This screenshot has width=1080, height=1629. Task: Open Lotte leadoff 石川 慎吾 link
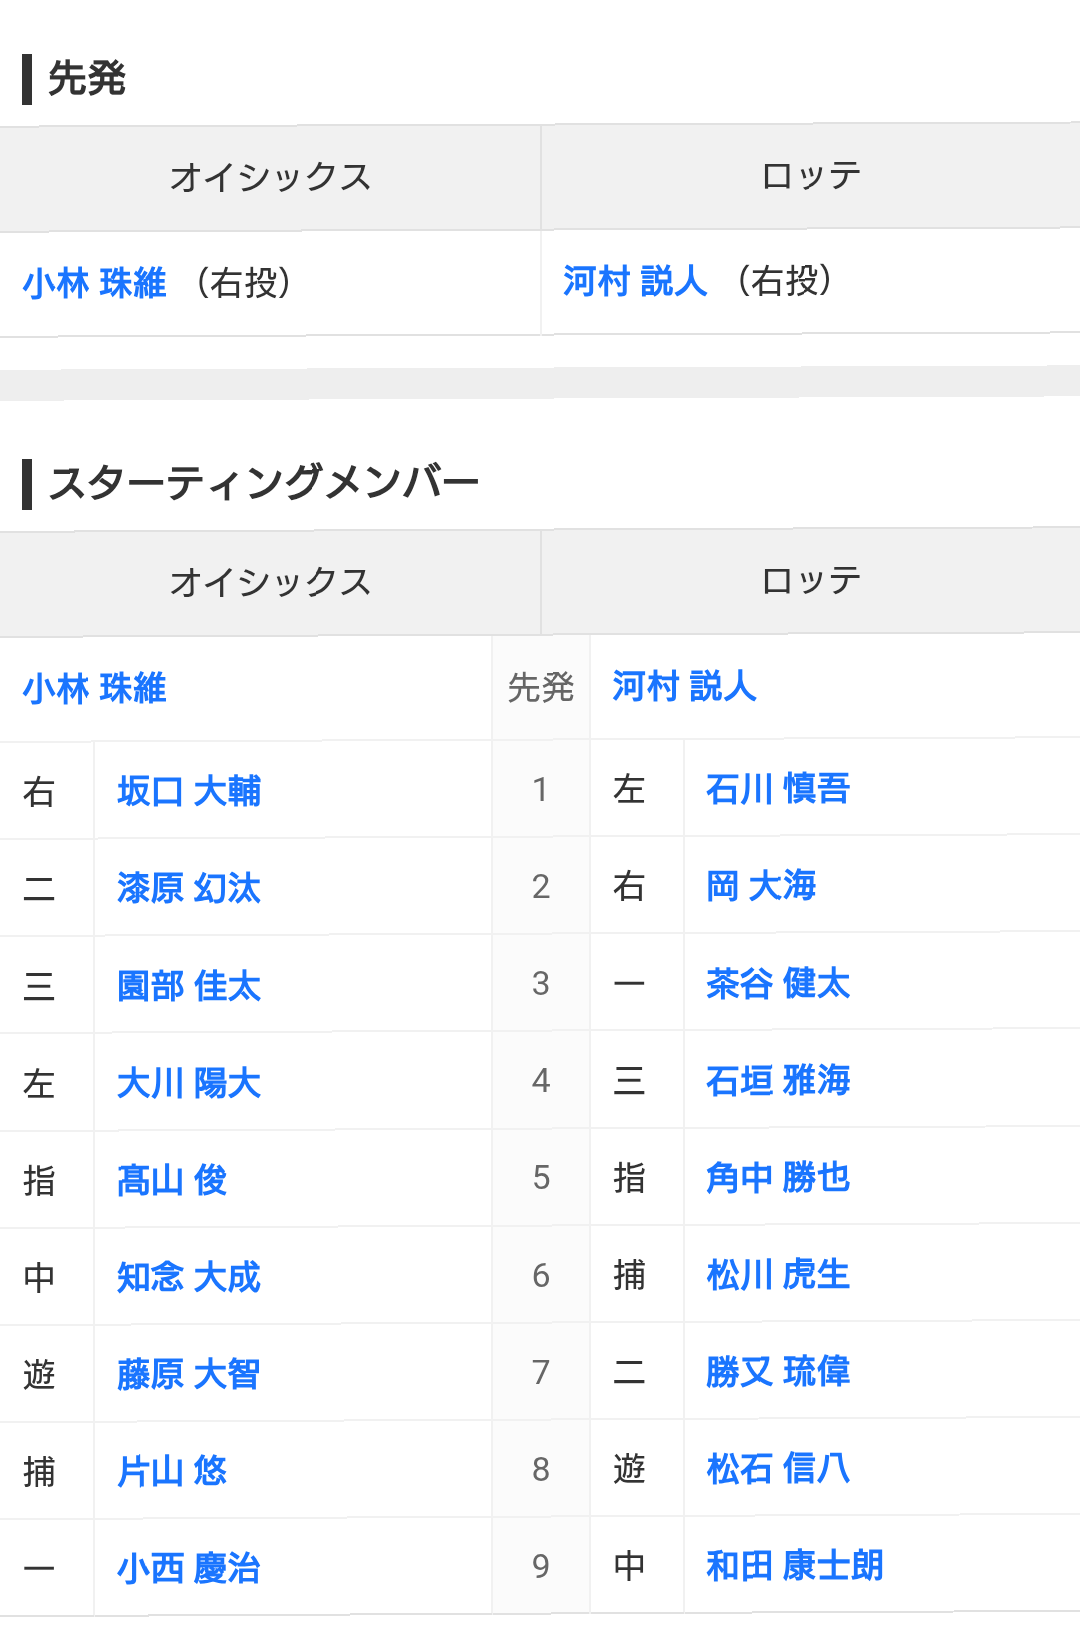(x=777, y=790)
